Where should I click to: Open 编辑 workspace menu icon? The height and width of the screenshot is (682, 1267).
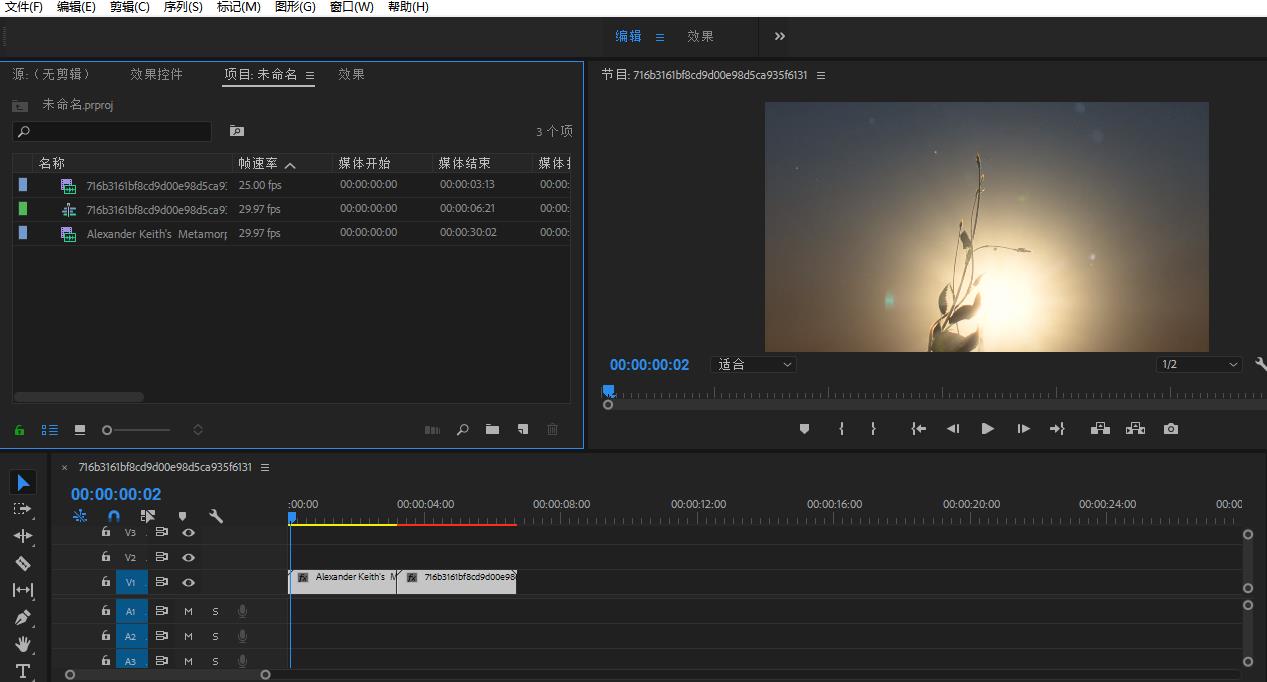tap(660, 36)
